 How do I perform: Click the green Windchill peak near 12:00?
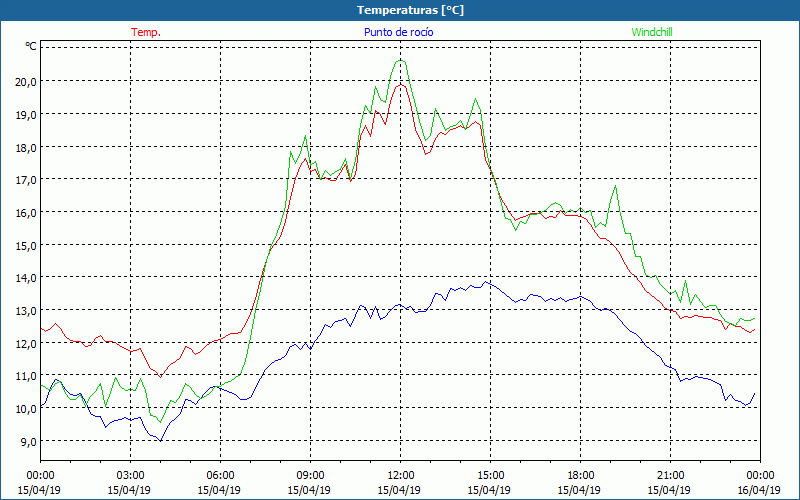click(401, 61)
